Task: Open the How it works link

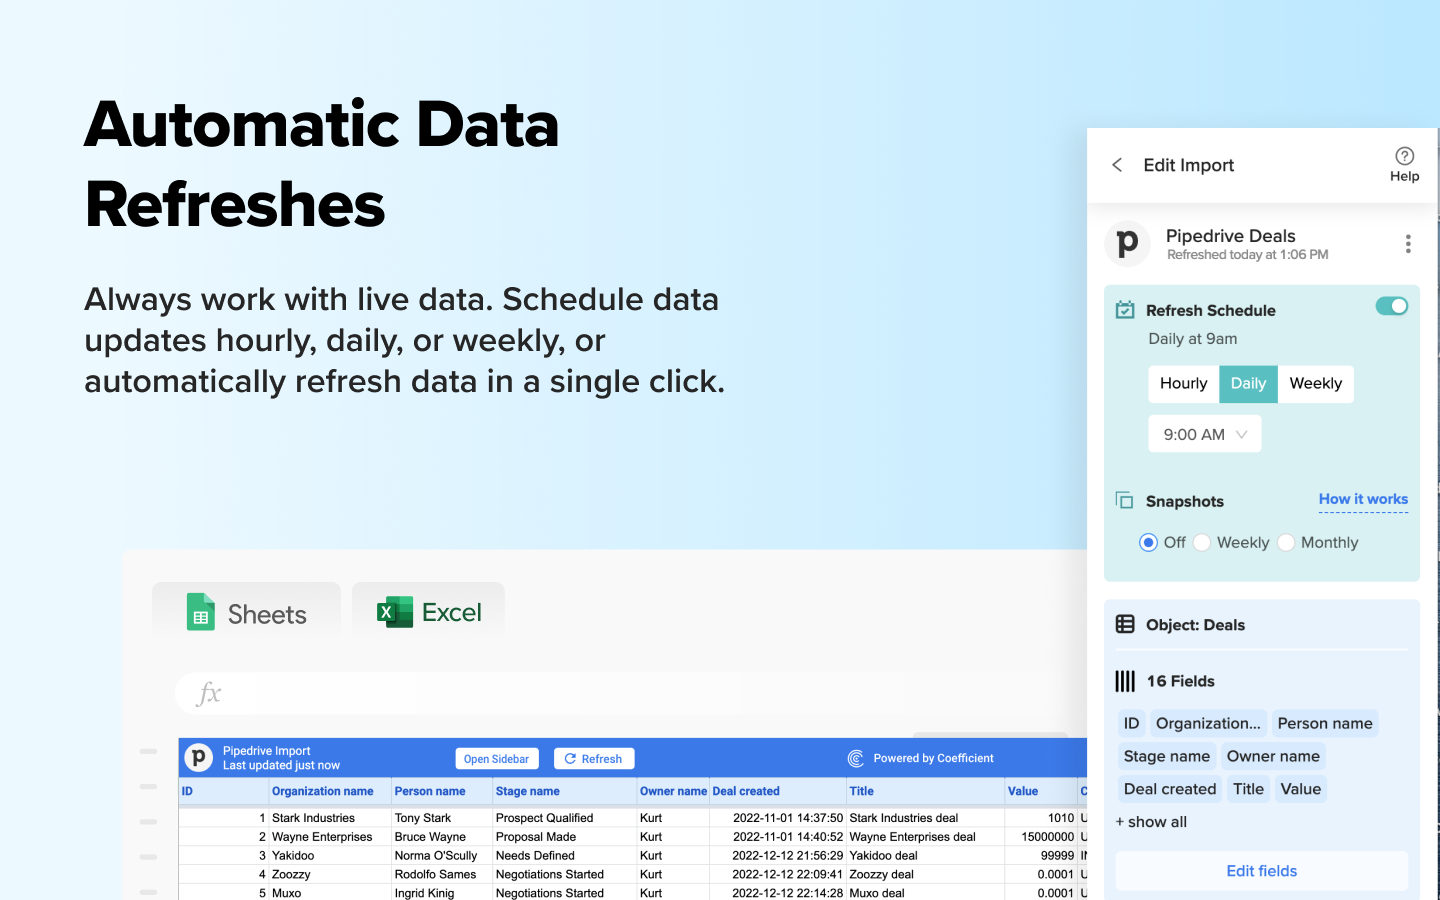Action: click(1363, 499)
